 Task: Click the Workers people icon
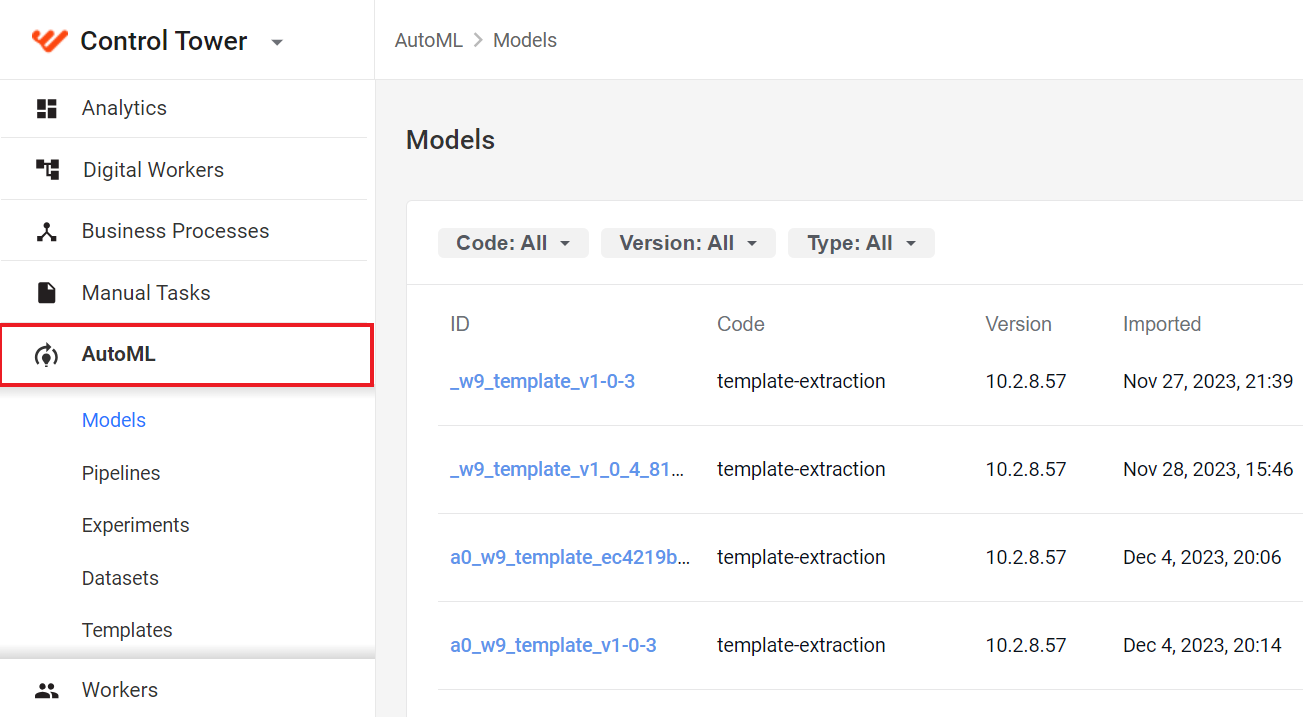[x=46, y=690]
